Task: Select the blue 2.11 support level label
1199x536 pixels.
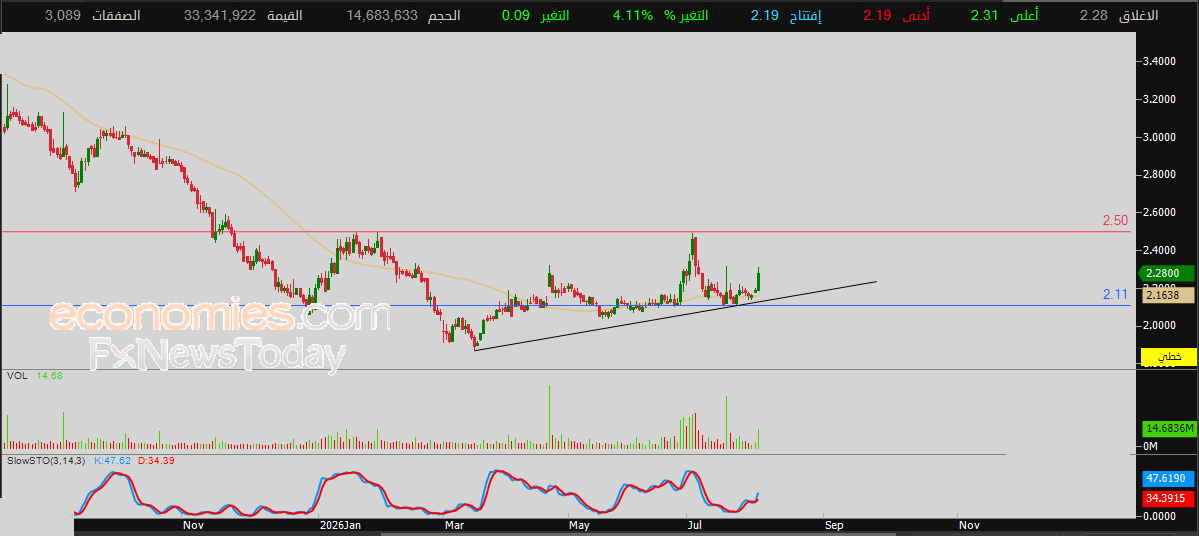Action: 1115,294
